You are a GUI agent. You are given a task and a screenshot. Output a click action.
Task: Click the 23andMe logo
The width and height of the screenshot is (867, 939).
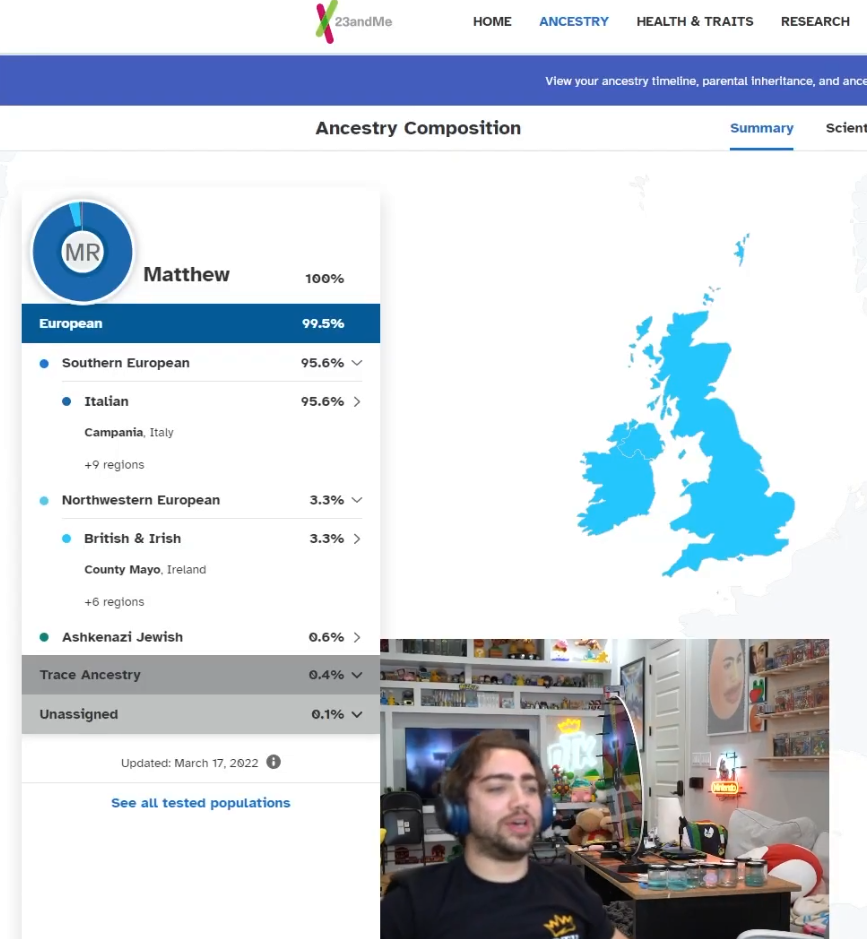pos(354,22)
